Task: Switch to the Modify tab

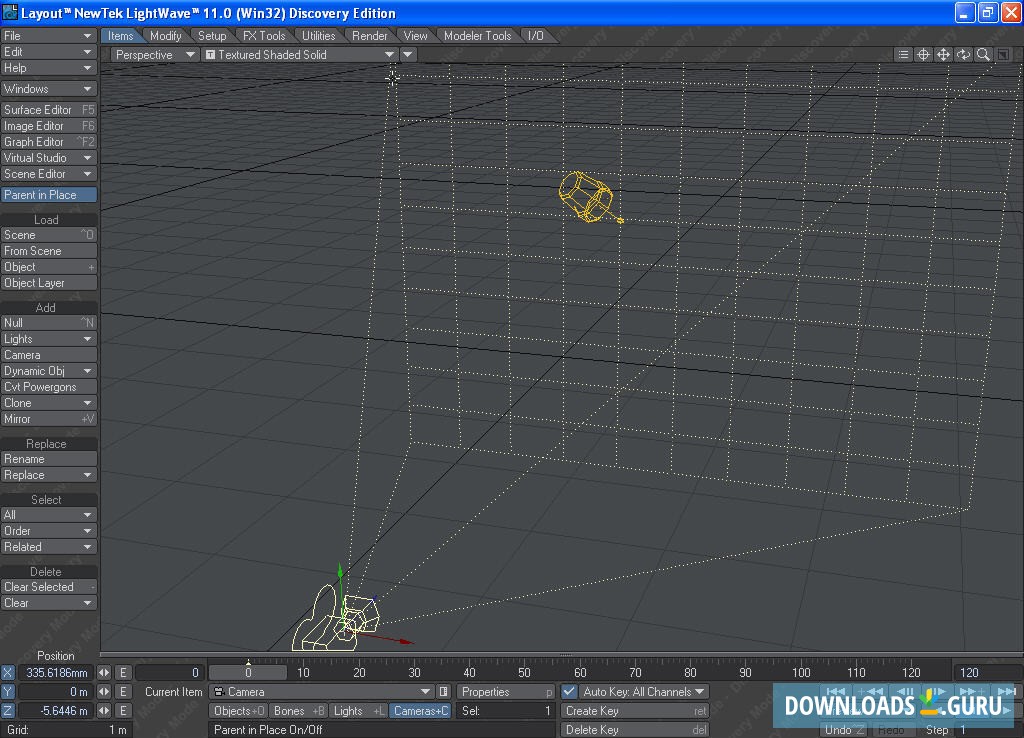Action: click(x=166, y=36)
